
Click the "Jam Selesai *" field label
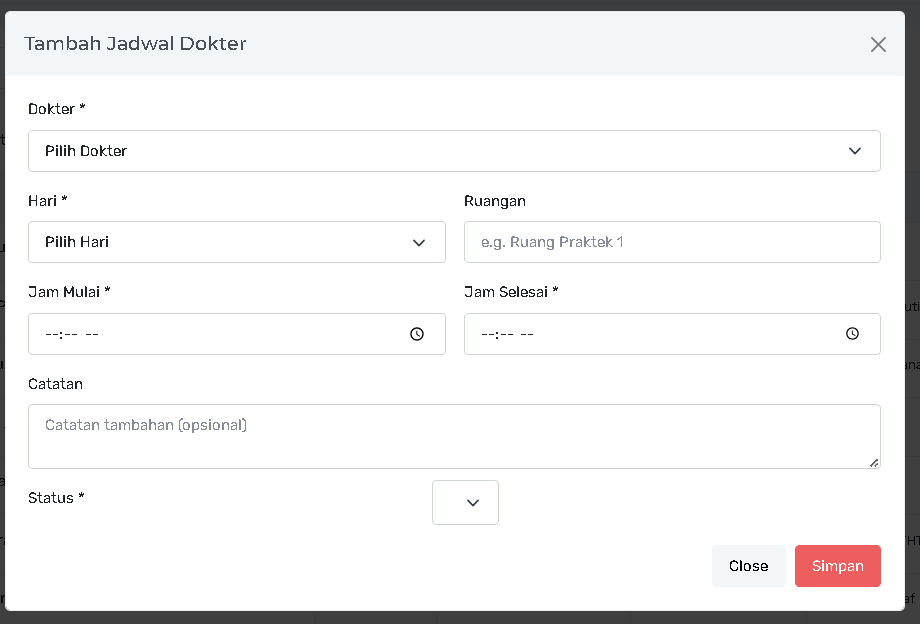tap(511, 292)
